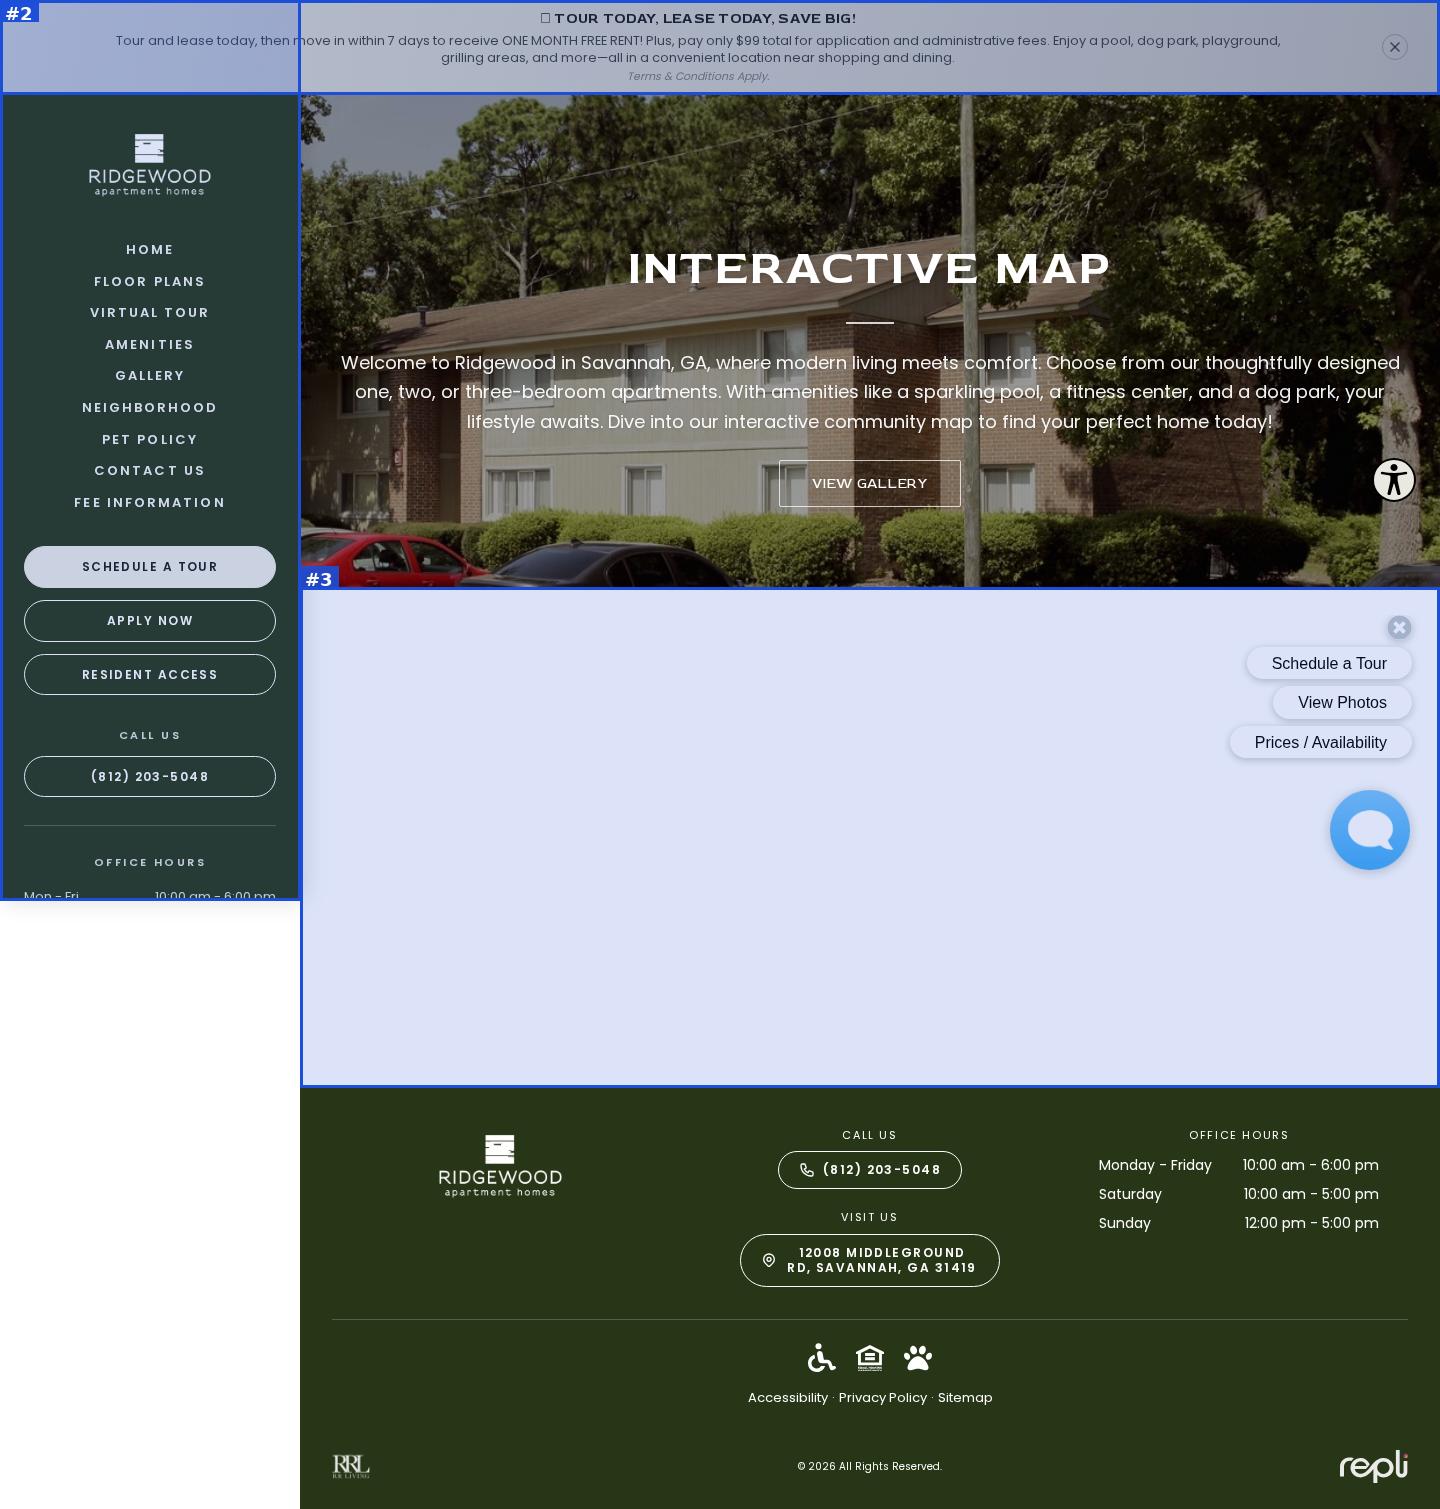
Task: Open the Privacy Policy footer link
Action: coord(883,1398)
